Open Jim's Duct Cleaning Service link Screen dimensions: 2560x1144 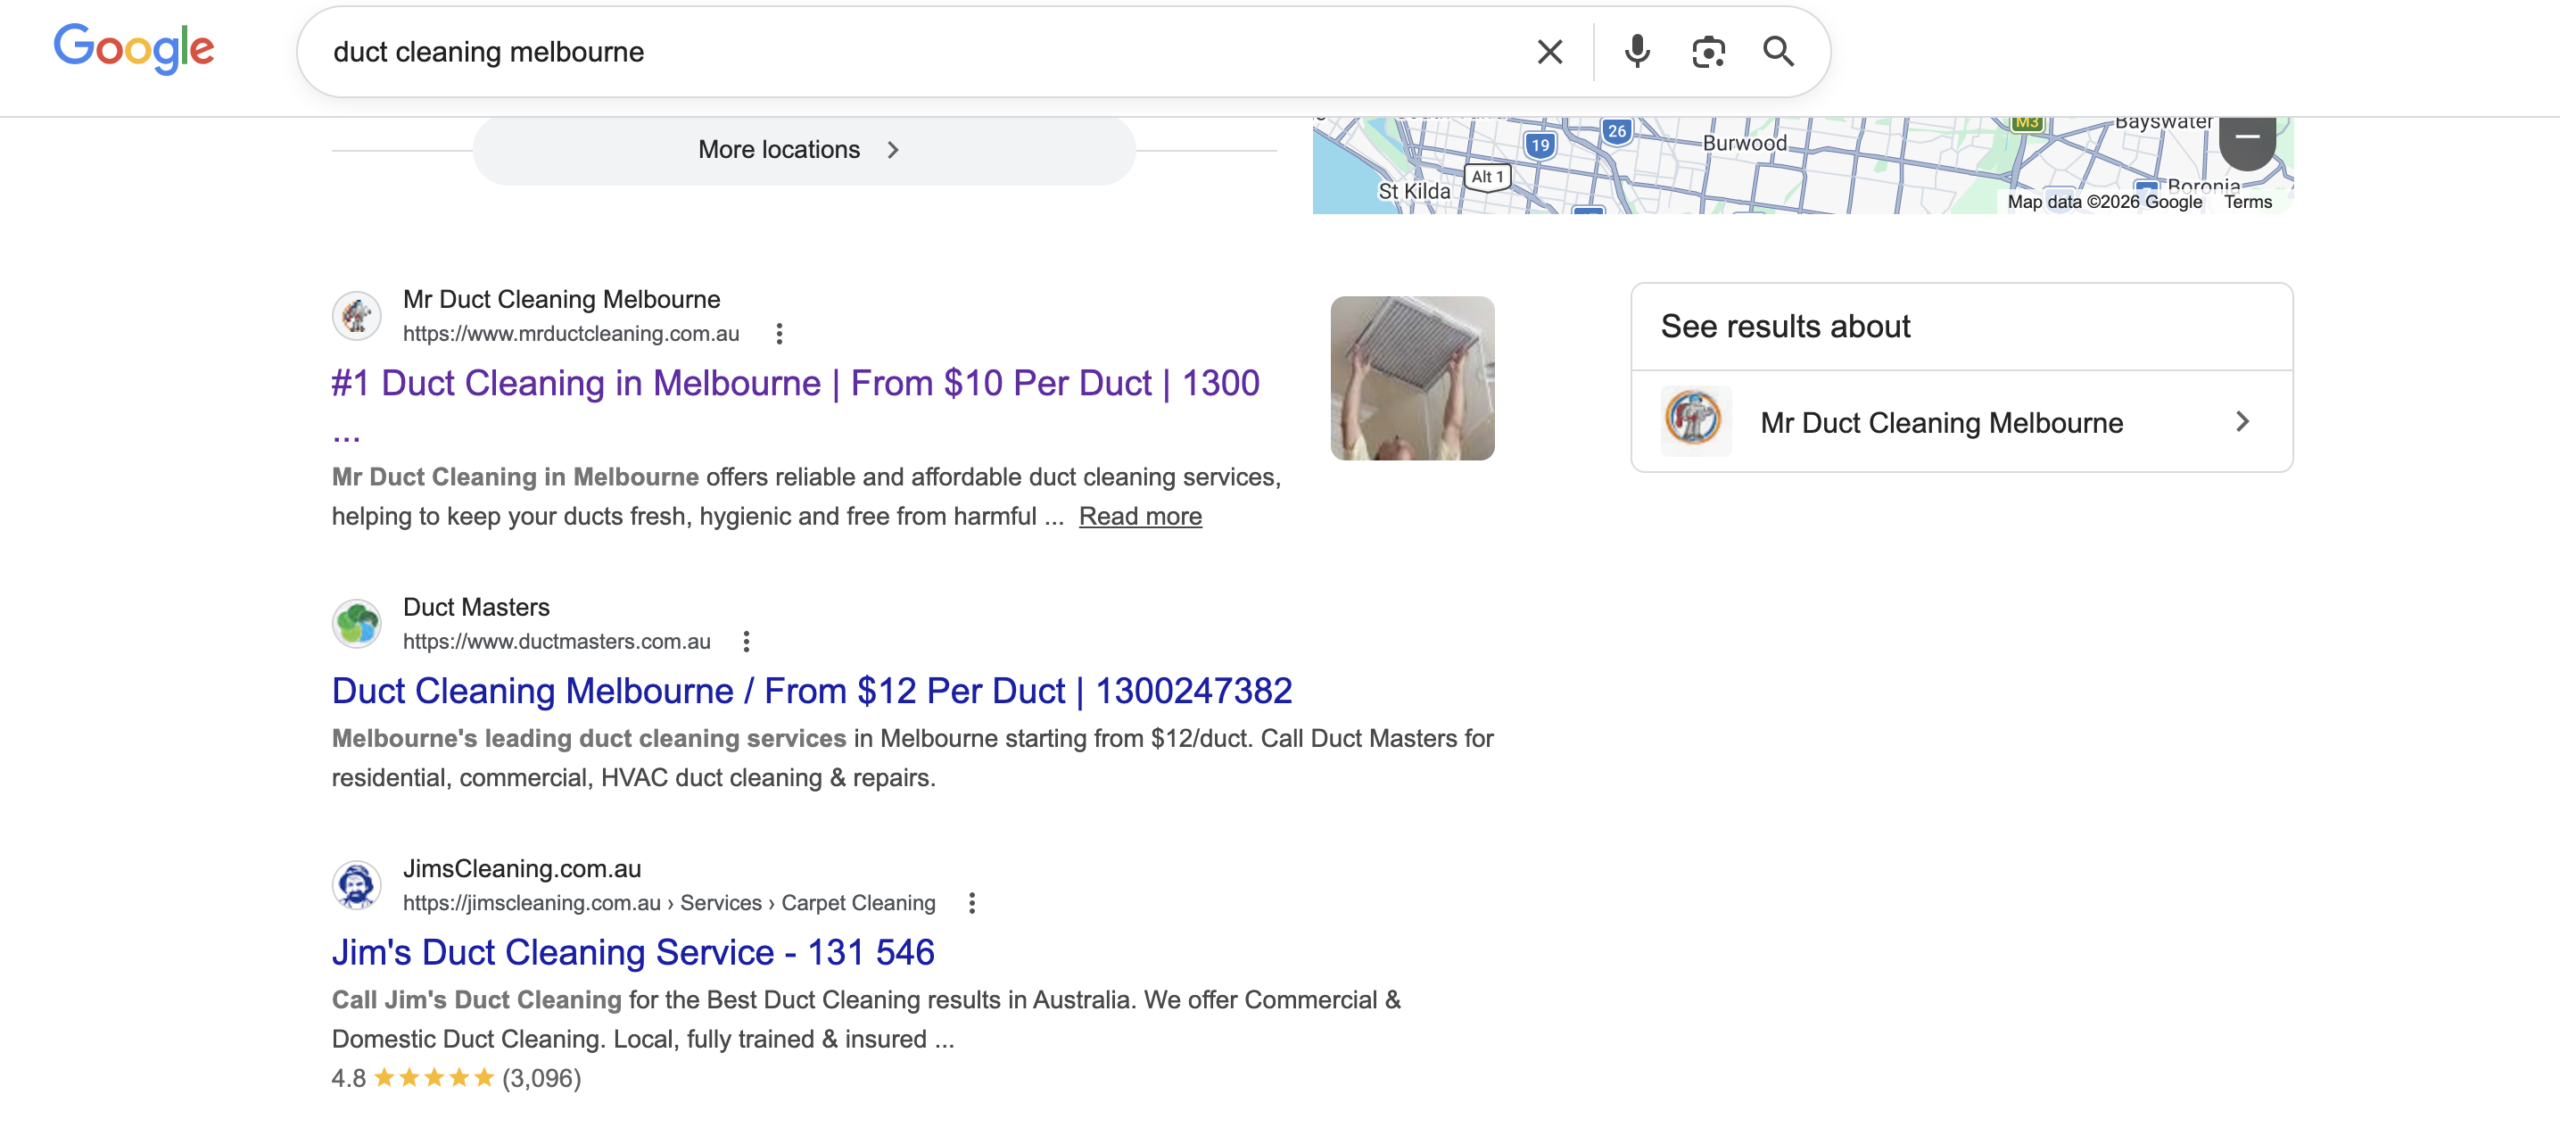[x=632, y=953]
